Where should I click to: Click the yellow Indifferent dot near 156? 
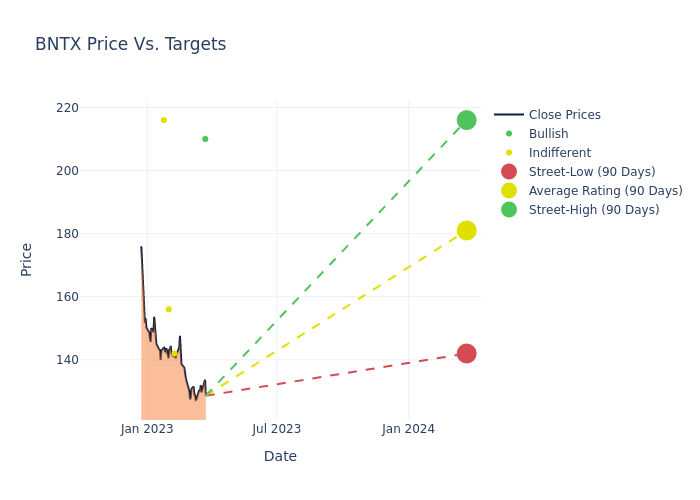coord(168,309)
